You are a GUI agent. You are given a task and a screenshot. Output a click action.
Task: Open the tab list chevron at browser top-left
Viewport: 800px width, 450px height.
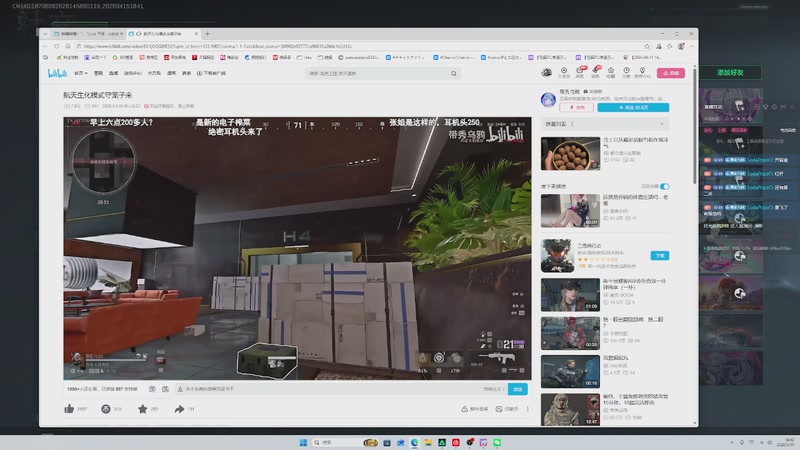pyautogui.click(x=45, y=34)
